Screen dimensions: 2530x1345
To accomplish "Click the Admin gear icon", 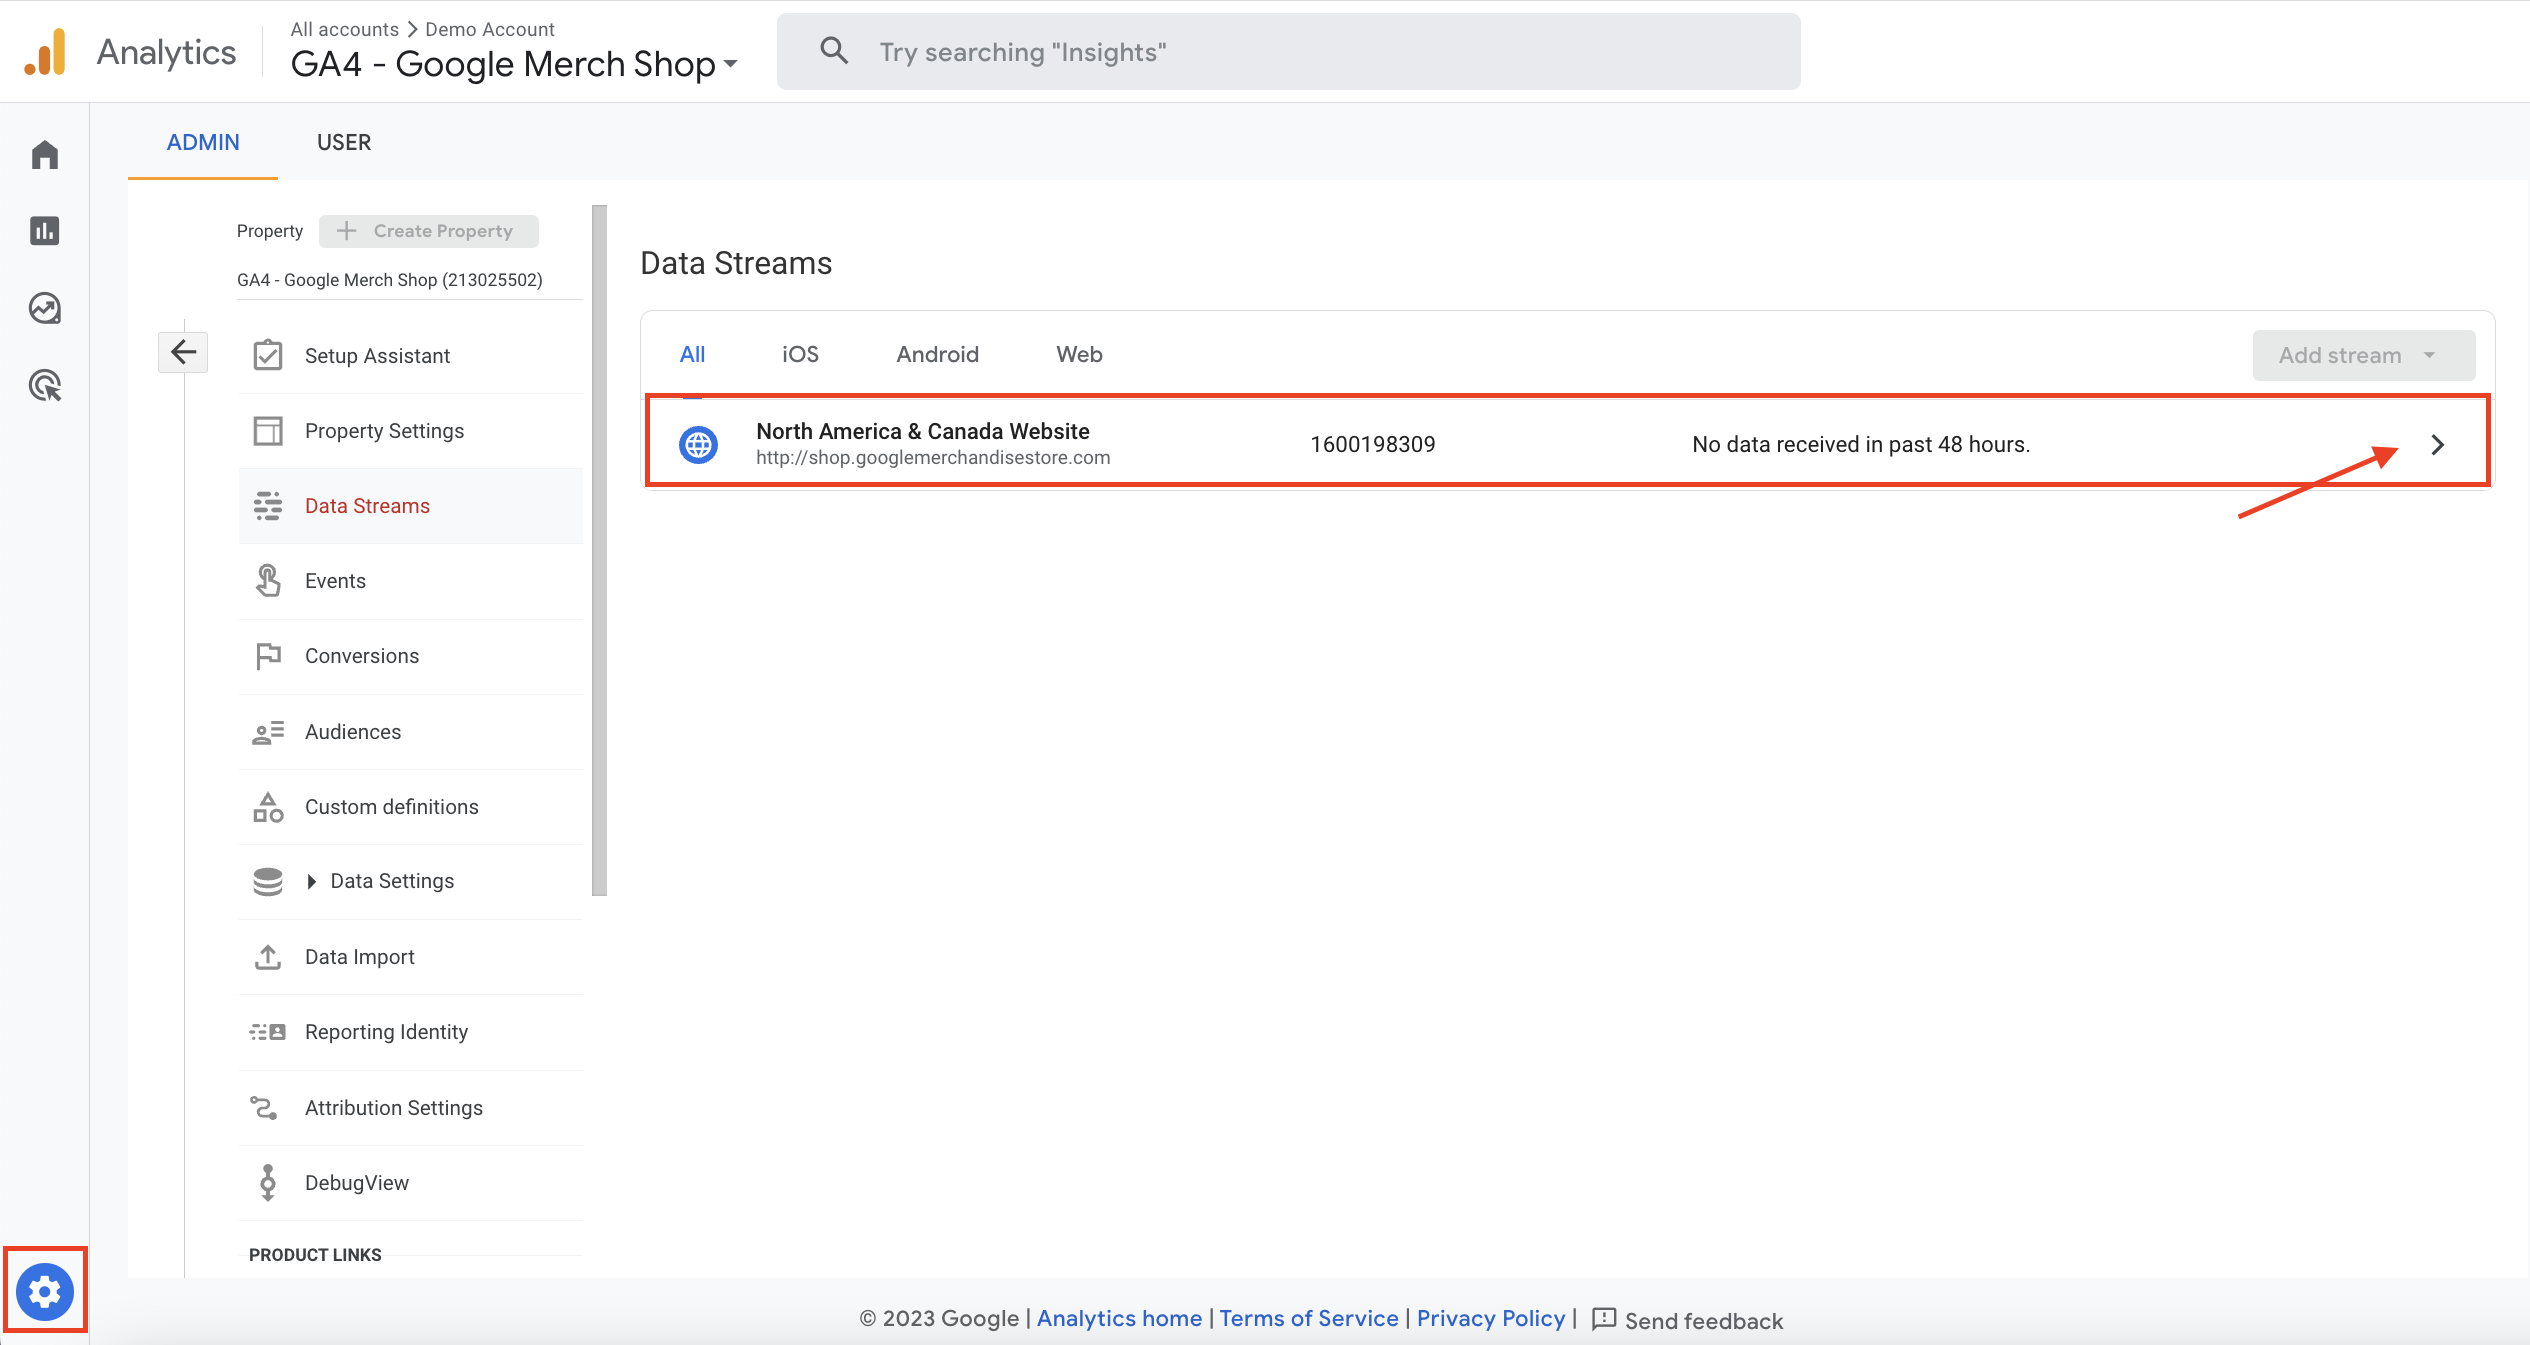I will point(45,1292).
